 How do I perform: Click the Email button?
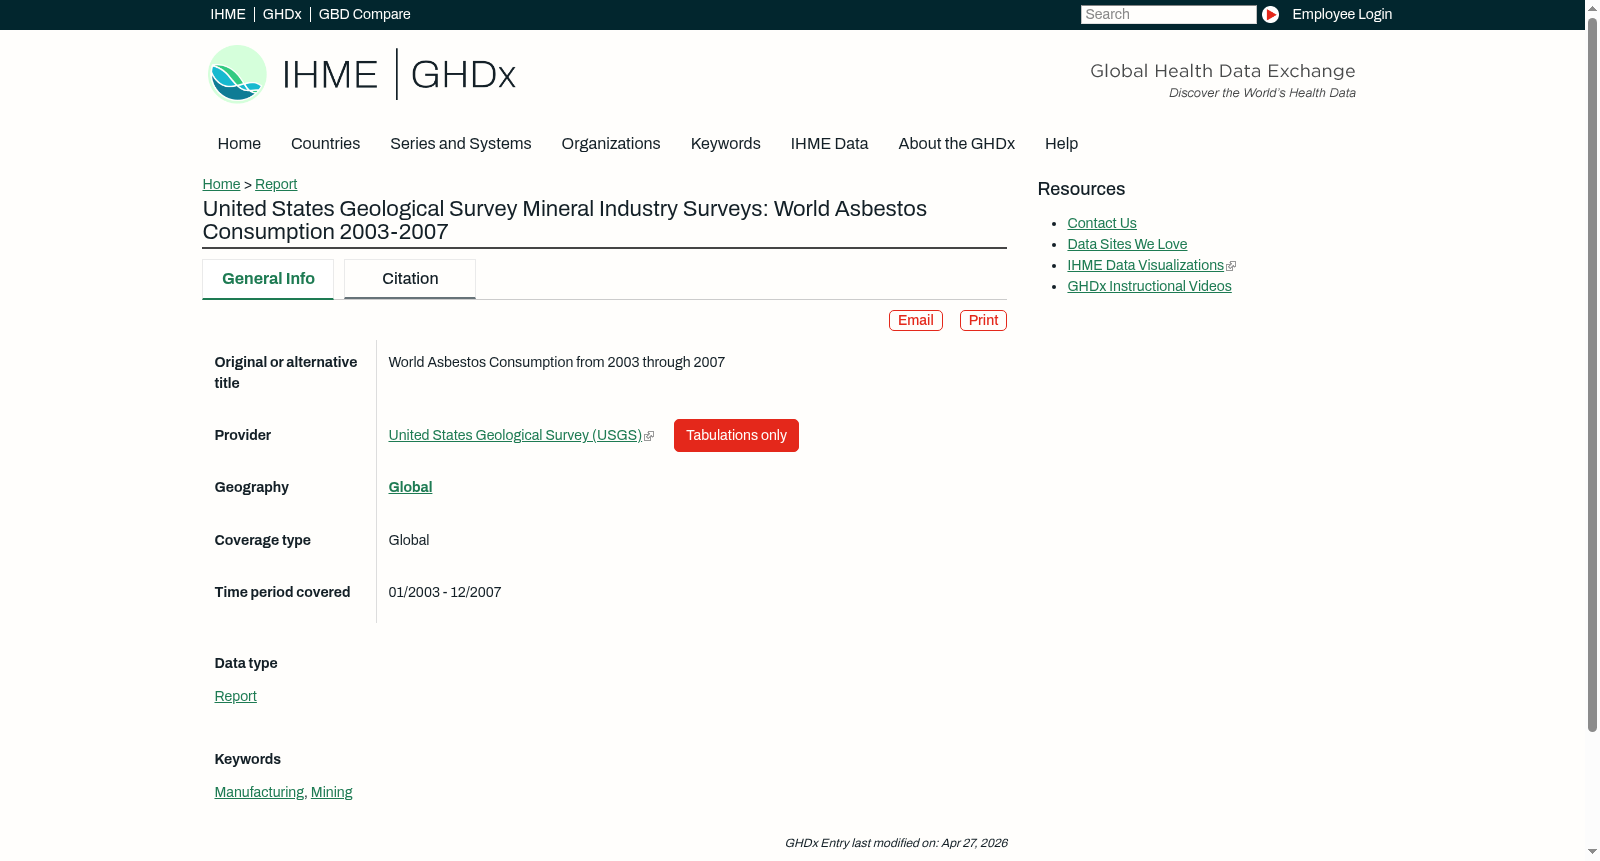point(915,320)
